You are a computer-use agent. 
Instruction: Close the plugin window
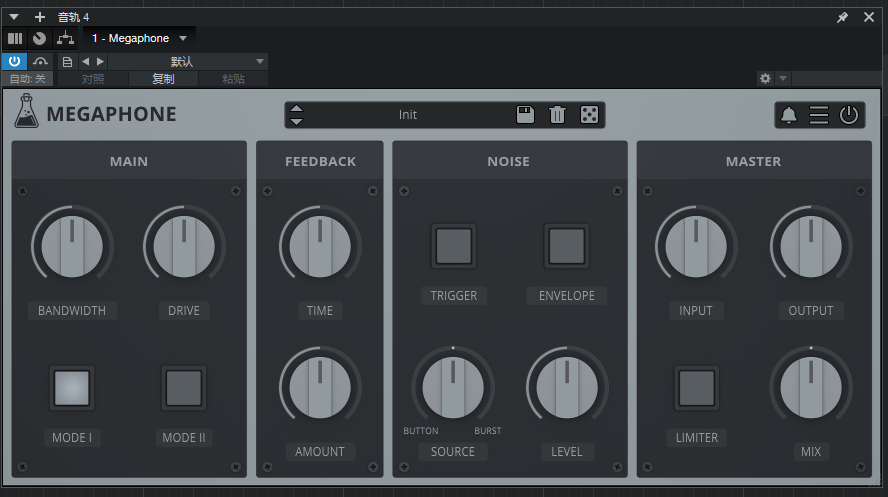[869, 17]
